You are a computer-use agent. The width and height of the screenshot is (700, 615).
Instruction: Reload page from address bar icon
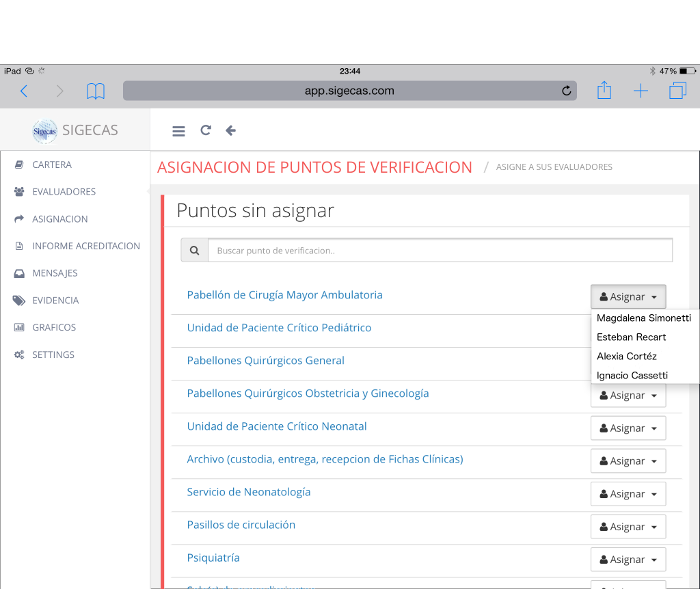[567, 91]
